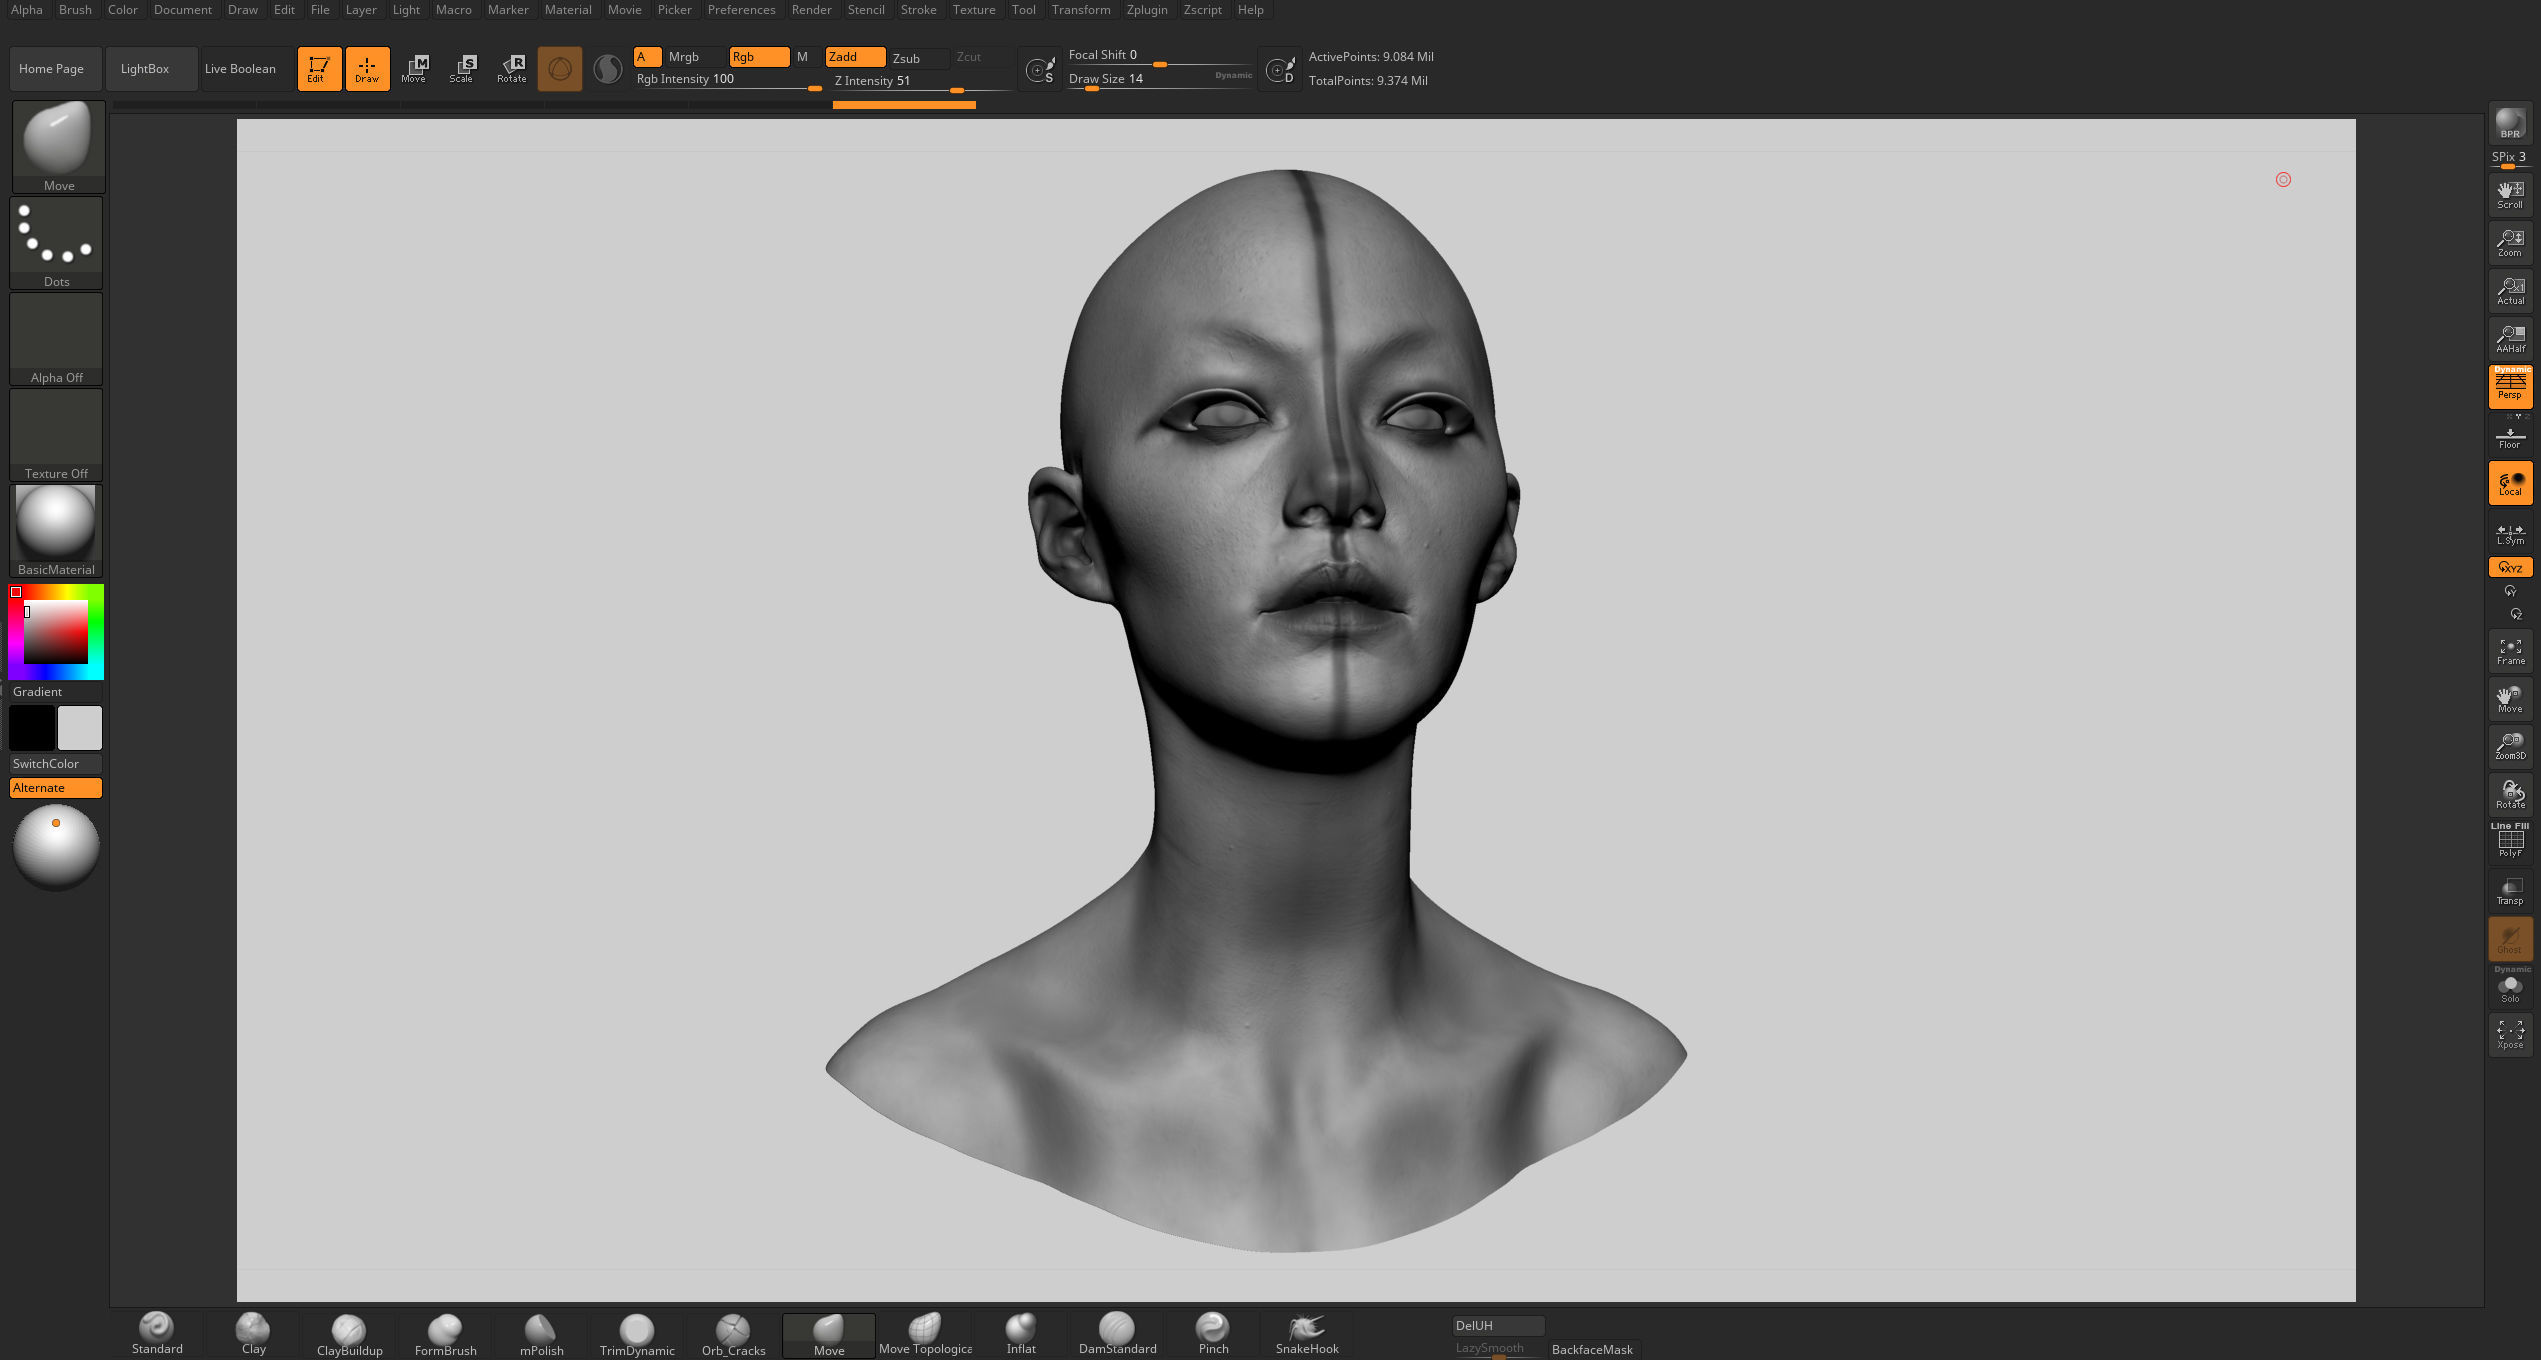Click the BPR render button
Screen dimensions: 2541x1360
pos(2510,123)
